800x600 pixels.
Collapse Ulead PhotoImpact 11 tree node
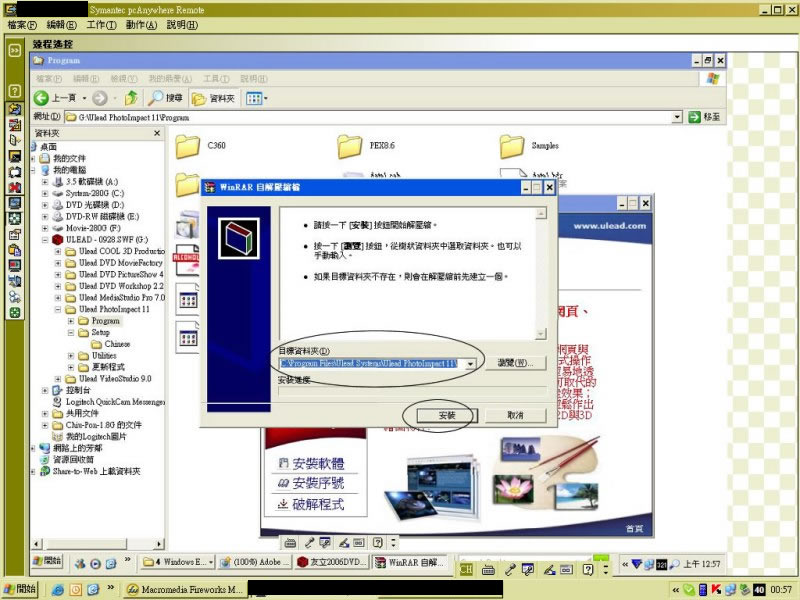(x=58, y=309)
